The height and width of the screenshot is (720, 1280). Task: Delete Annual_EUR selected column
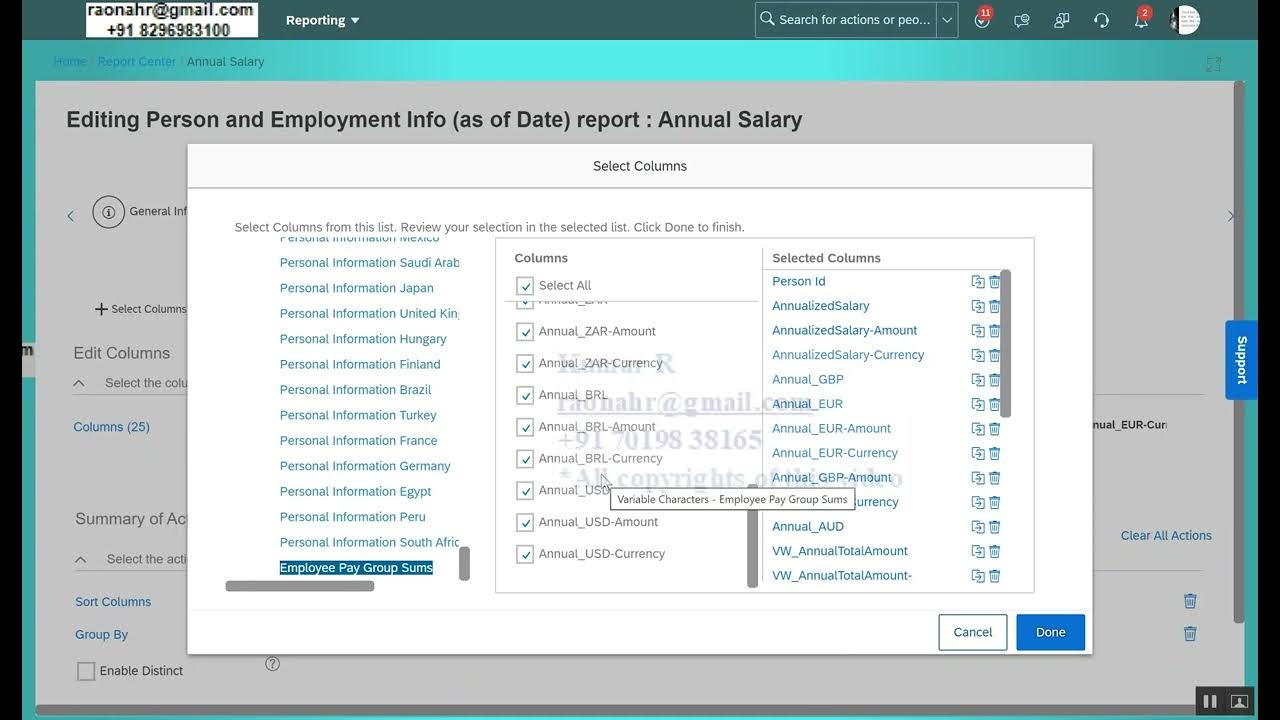click(x=995, y=404)
